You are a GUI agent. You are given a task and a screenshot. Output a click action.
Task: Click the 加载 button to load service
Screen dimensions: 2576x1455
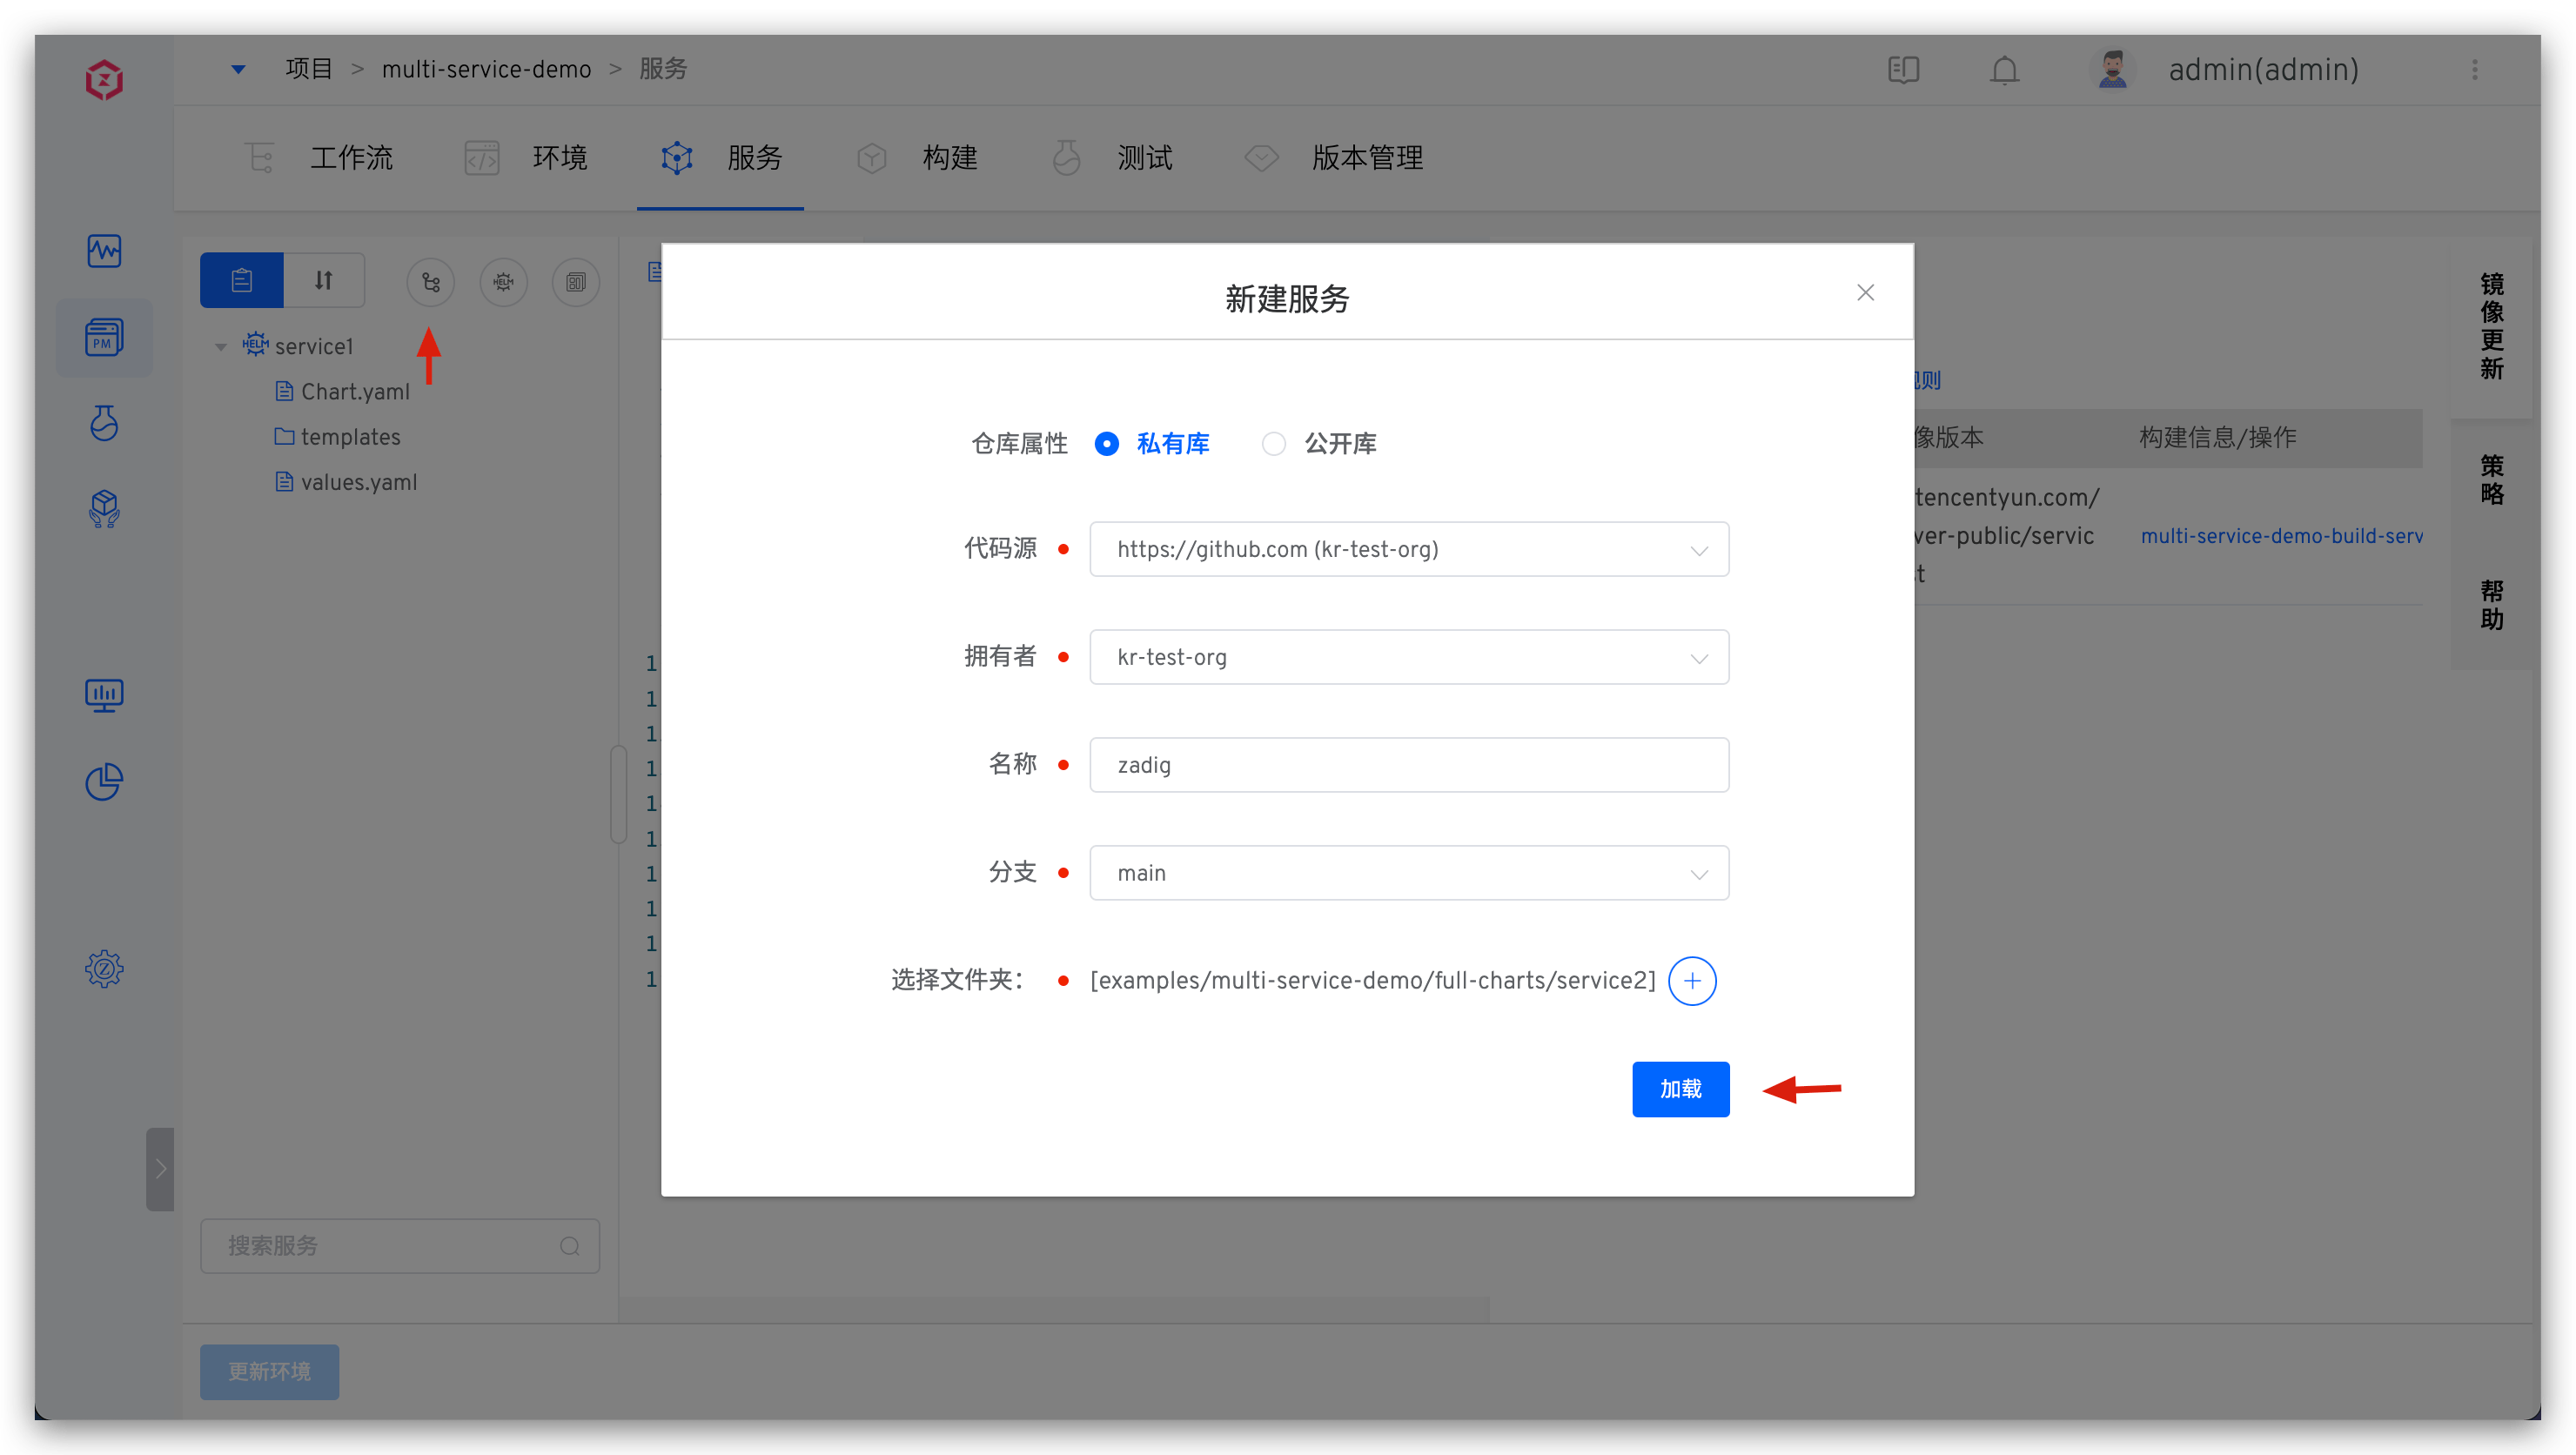(1680, 1089)
